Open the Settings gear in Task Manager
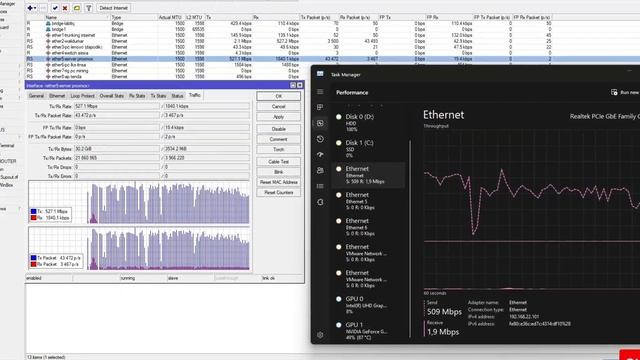The image size is (640, 360). tap(320, 335)
